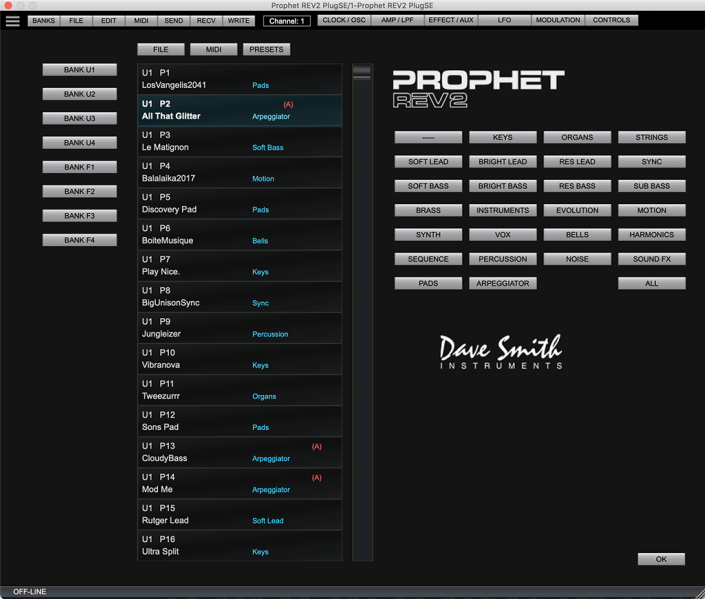Click the SEND menu item
The width and height of the screenshot is (705, 600).
[x=174, y=21]
